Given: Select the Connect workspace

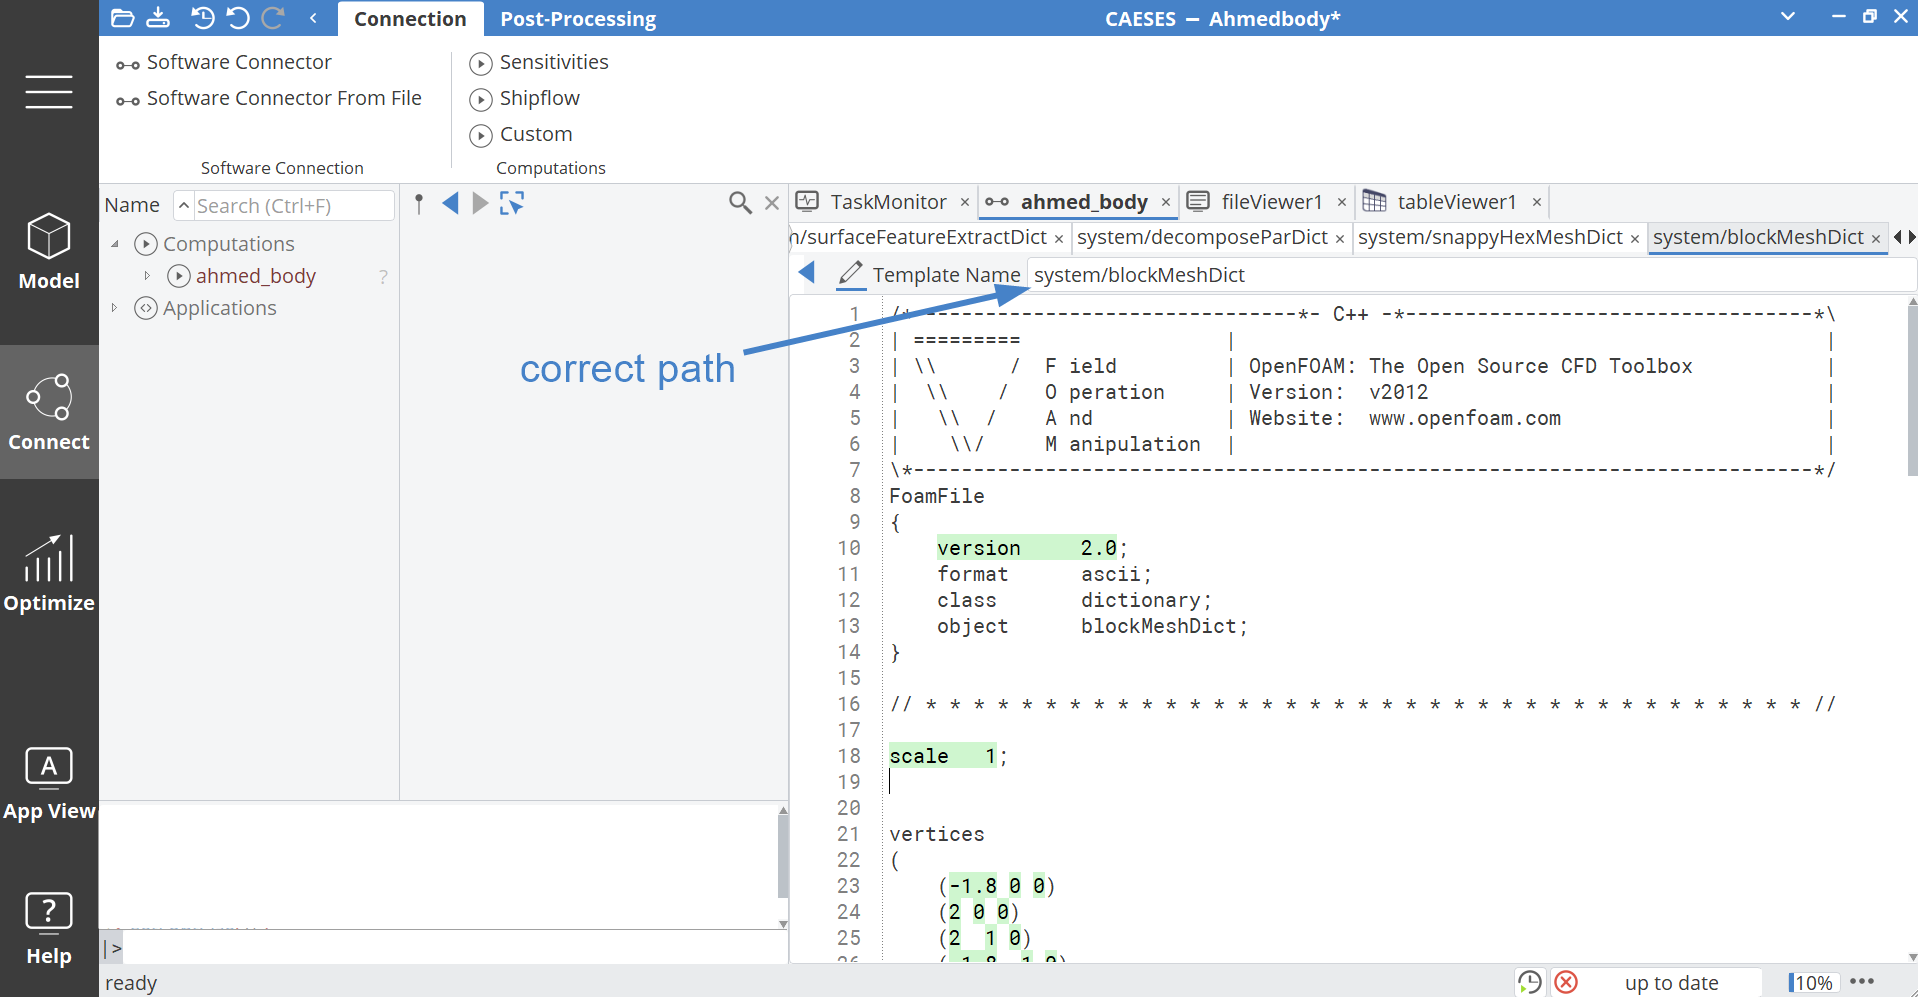Looking at the screenshot, I should coord(49,412).
